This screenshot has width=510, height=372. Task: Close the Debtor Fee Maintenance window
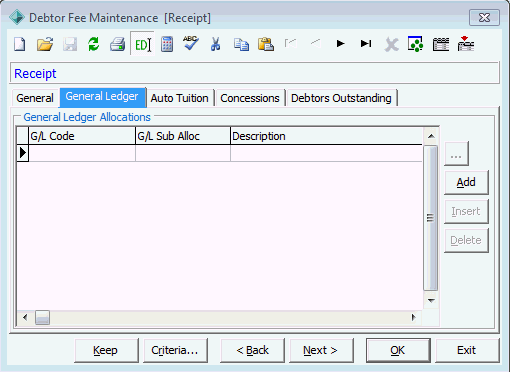pos(484,18)
